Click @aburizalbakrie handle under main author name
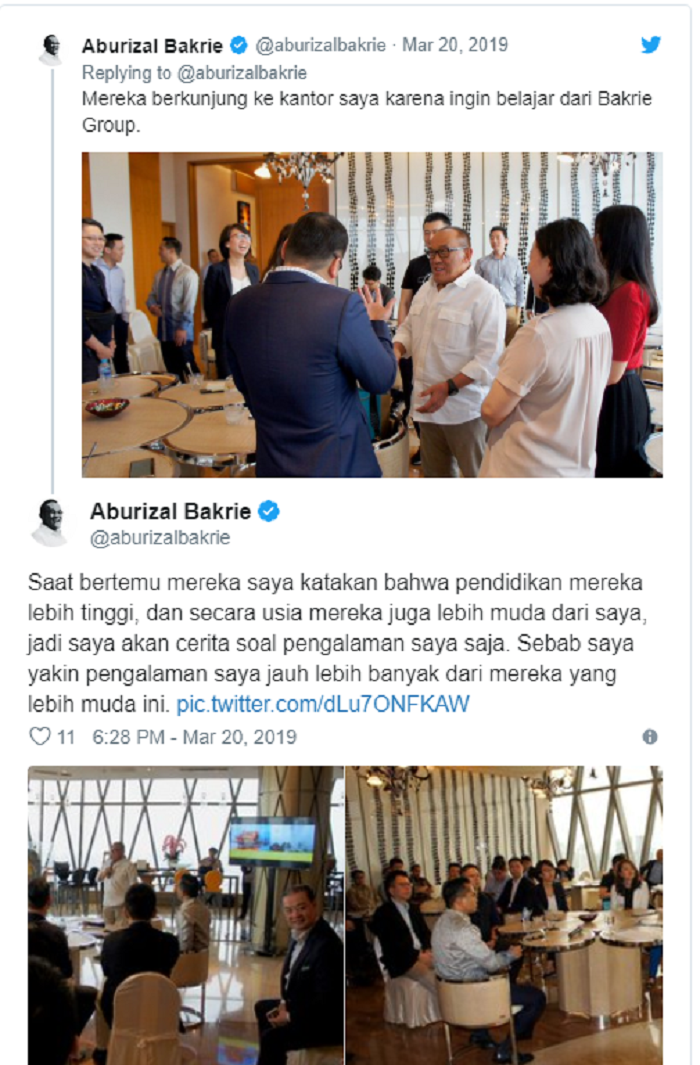Image resolution: width=700 pixels, height=1065 pixels. pyautogui.click(x=160, y=538)
